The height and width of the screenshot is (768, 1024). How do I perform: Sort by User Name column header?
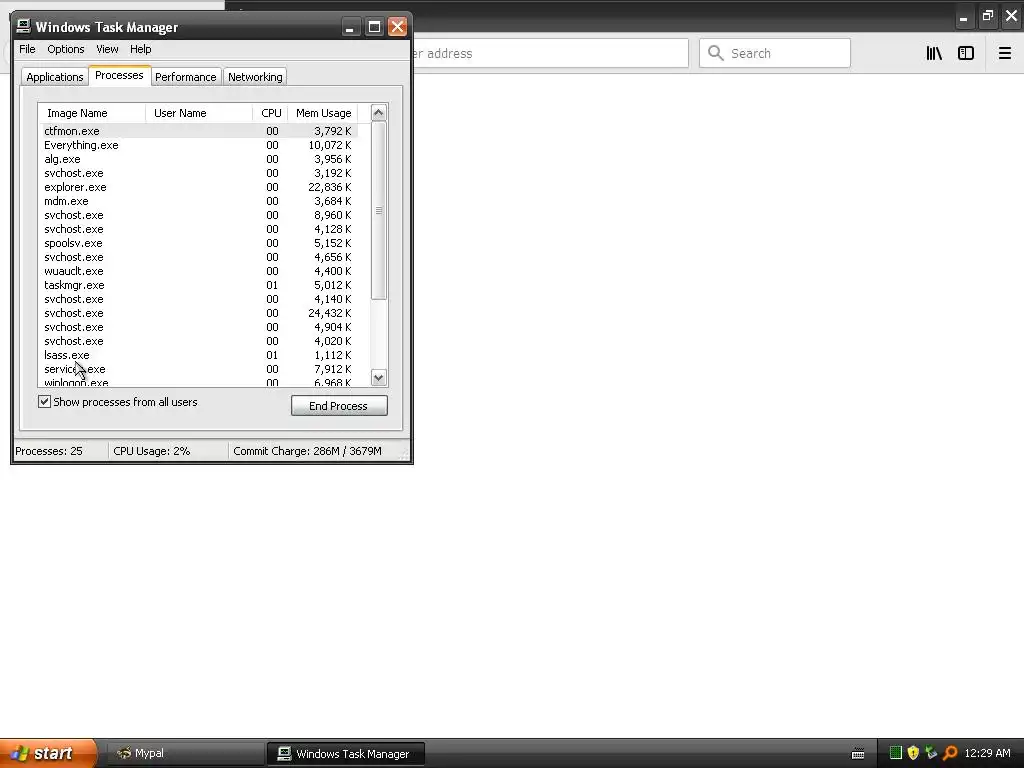click(x=199, y=113)
